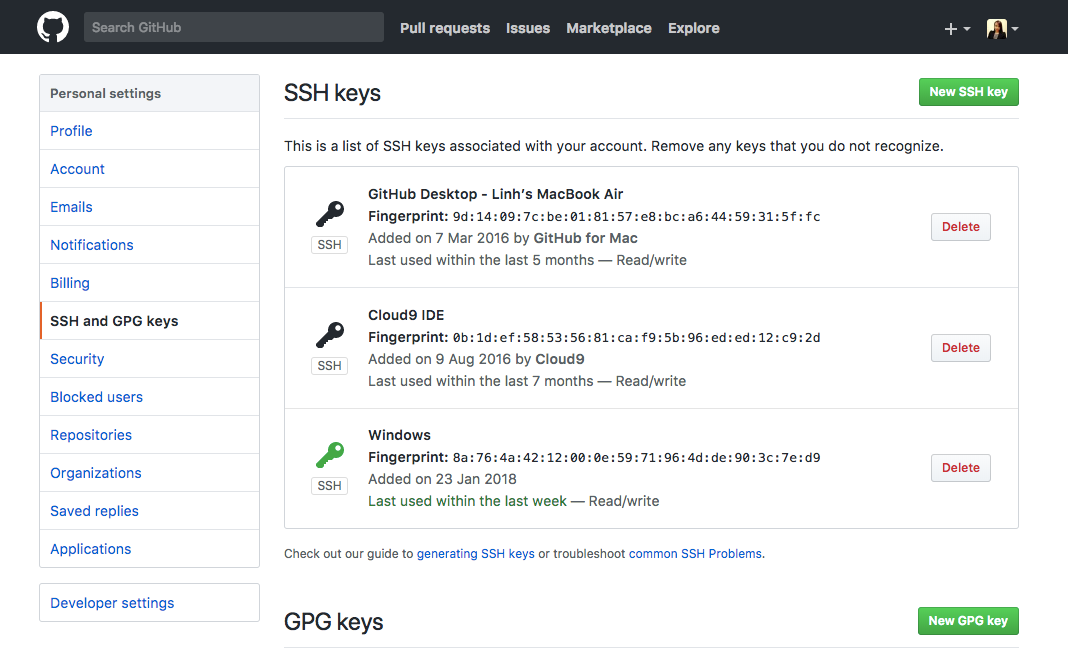1068x662 pixels.
Task: Delete the Cloud9 IDE key
Action: click(960, 348)
